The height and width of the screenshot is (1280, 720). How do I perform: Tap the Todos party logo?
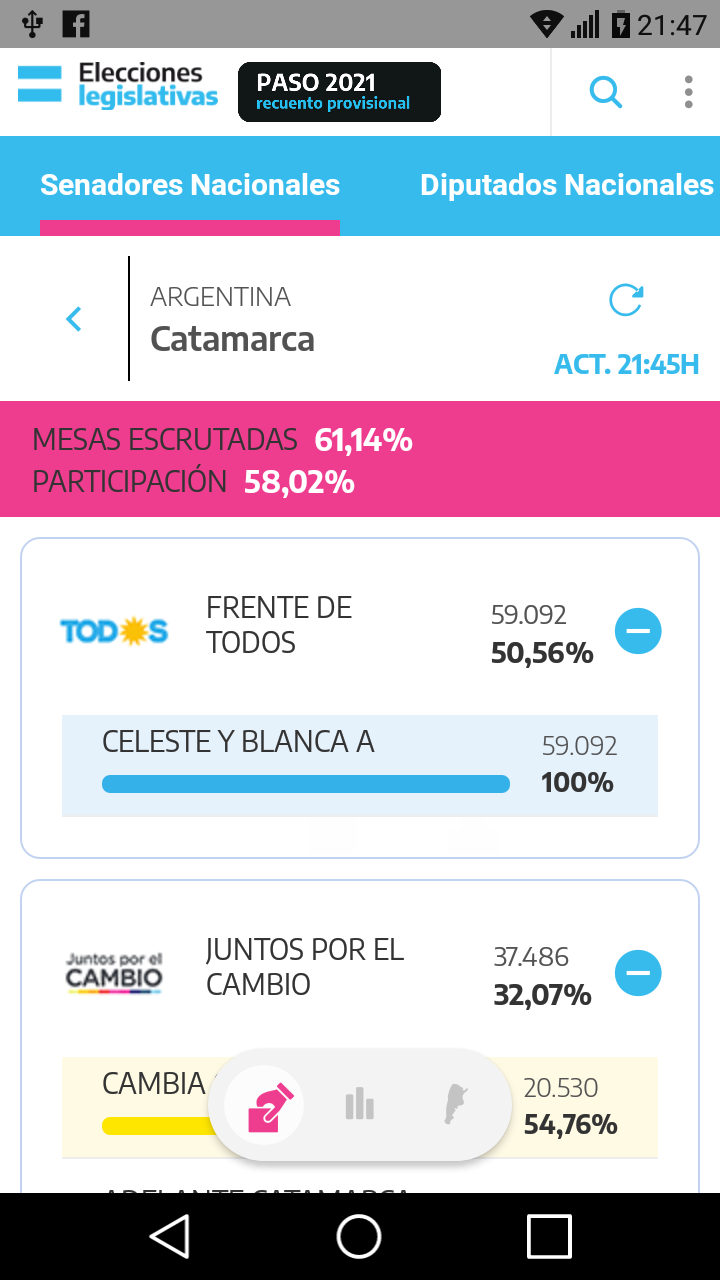114,631
